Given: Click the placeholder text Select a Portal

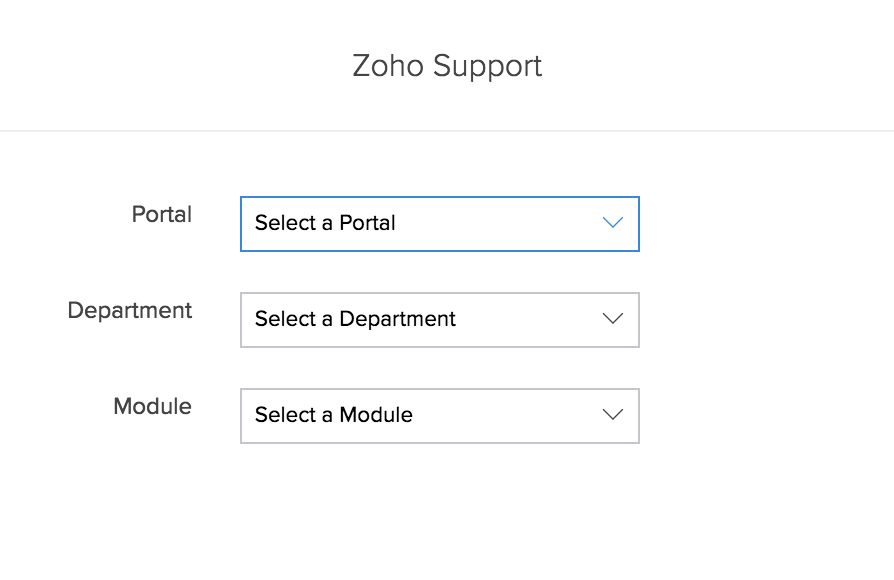Looking at the screenshot, I should click(324, 223).
